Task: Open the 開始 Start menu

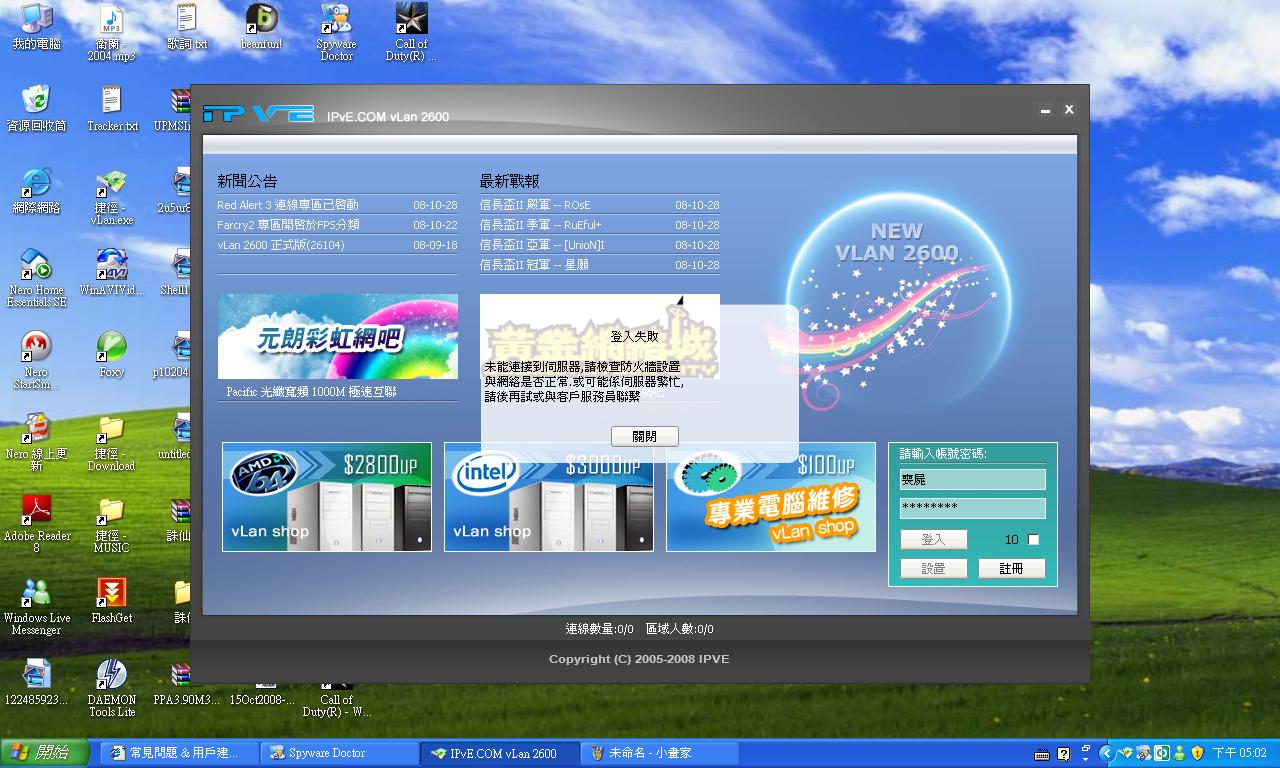Action: pyautogui.click(x=40, y=753)
